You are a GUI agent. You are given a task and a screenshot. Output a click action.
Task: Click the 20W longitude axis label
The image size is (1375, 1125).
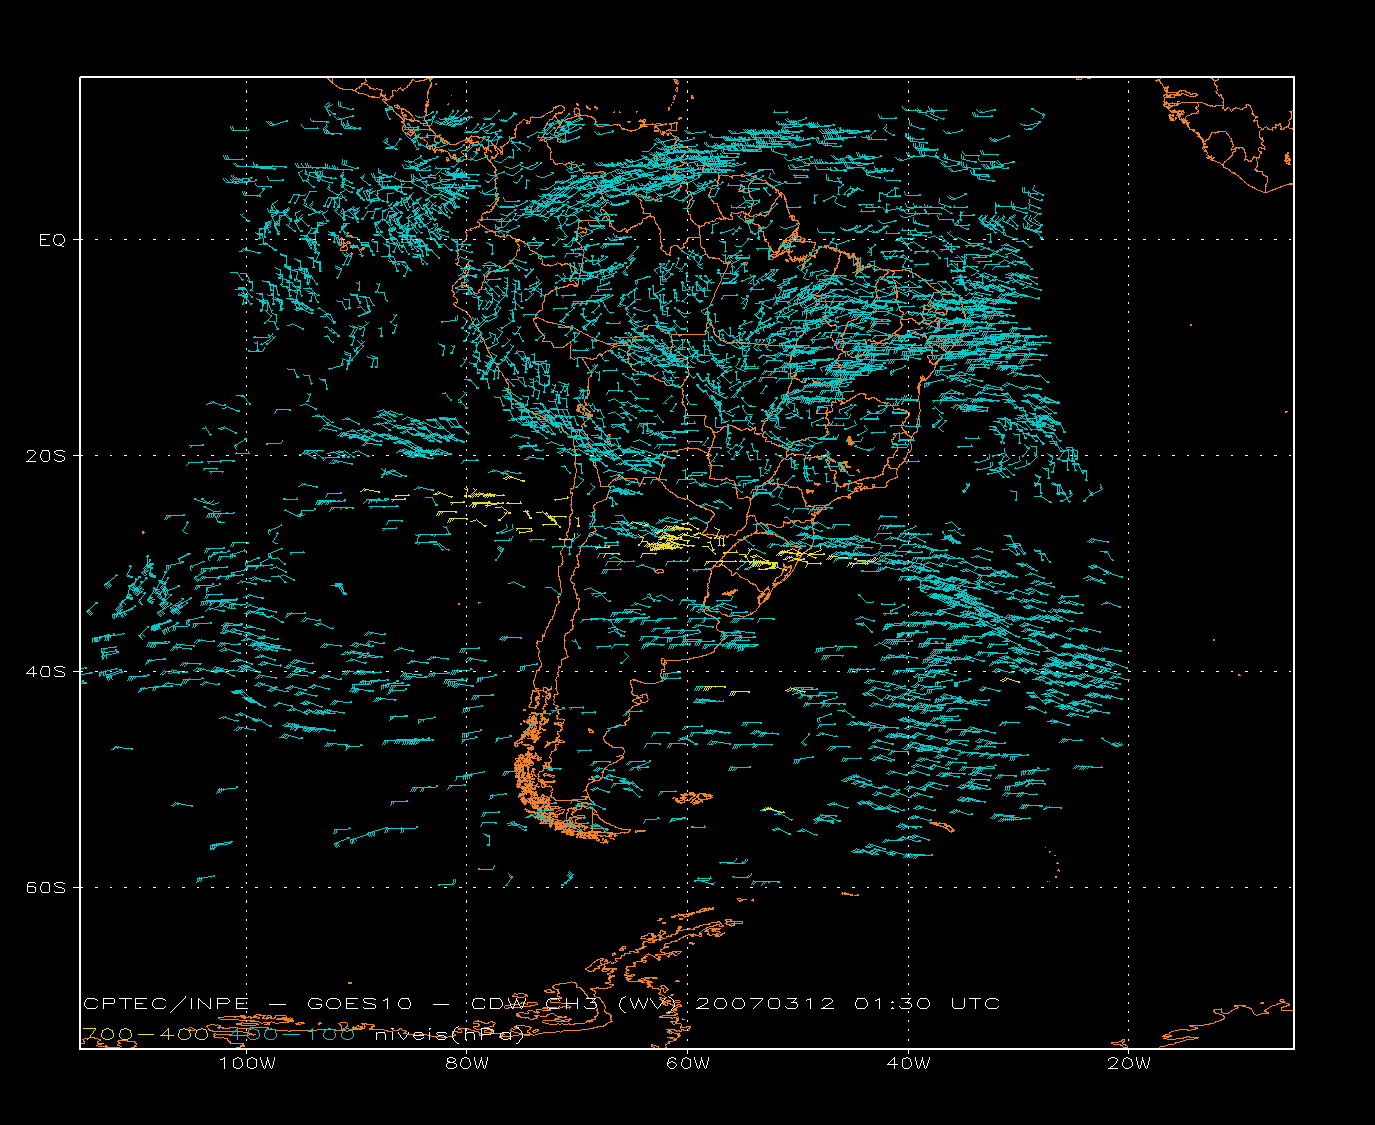point(1129,1063)
